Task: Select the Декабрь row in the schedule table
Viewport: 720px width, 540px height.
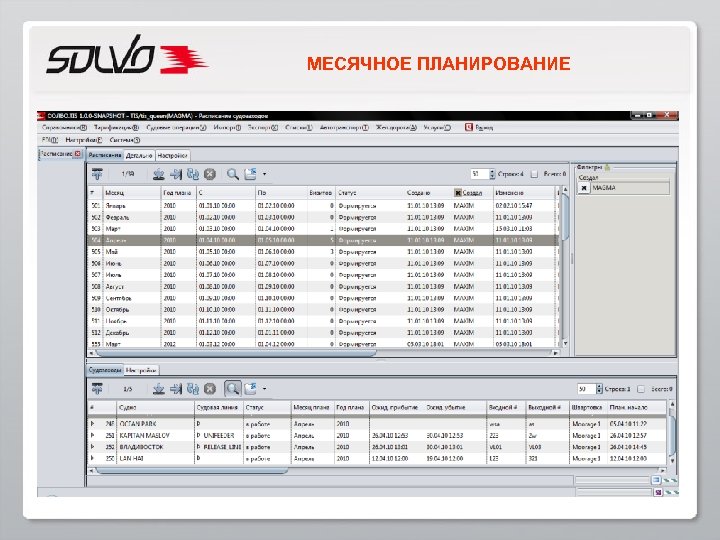Action: [323, 332]
